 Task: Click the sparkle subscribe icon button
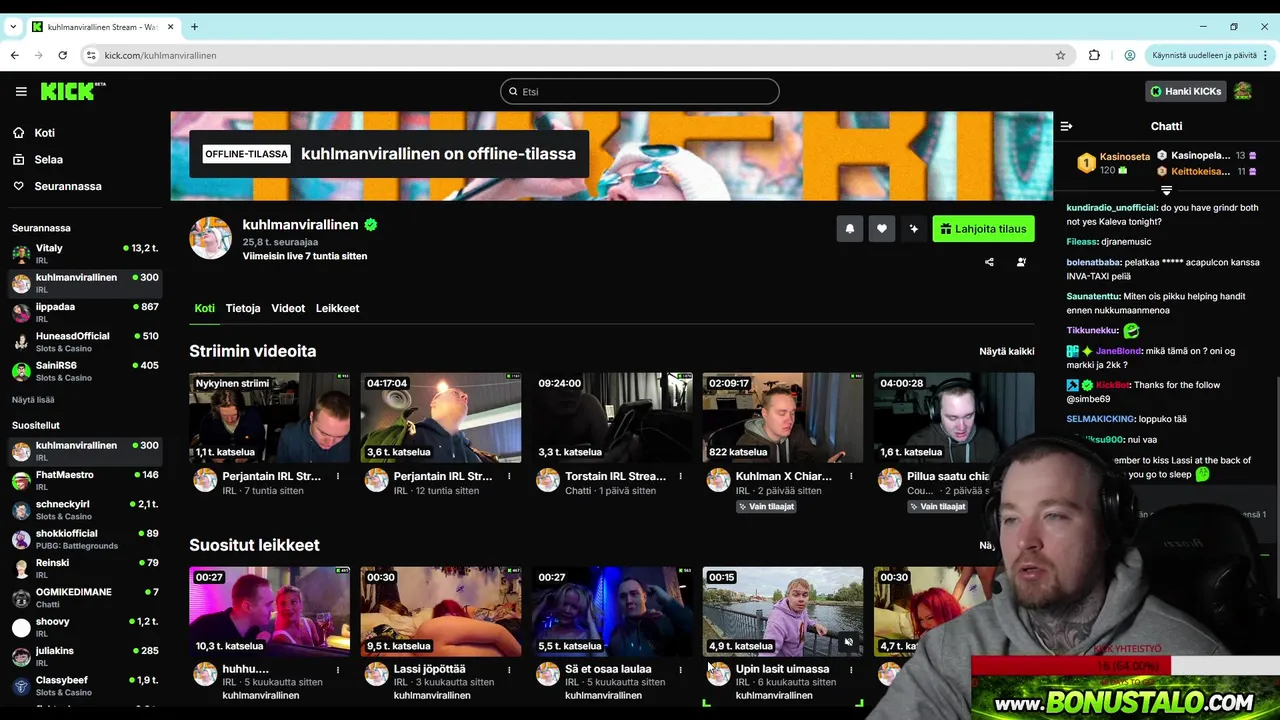tap(913, 229)
